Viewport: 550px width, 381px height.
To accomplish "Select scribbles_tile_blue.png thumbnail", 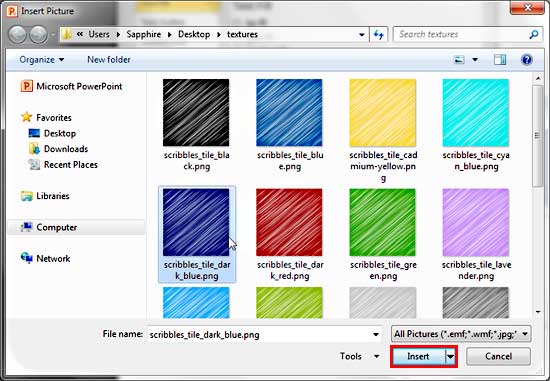I will pos(289,113).
